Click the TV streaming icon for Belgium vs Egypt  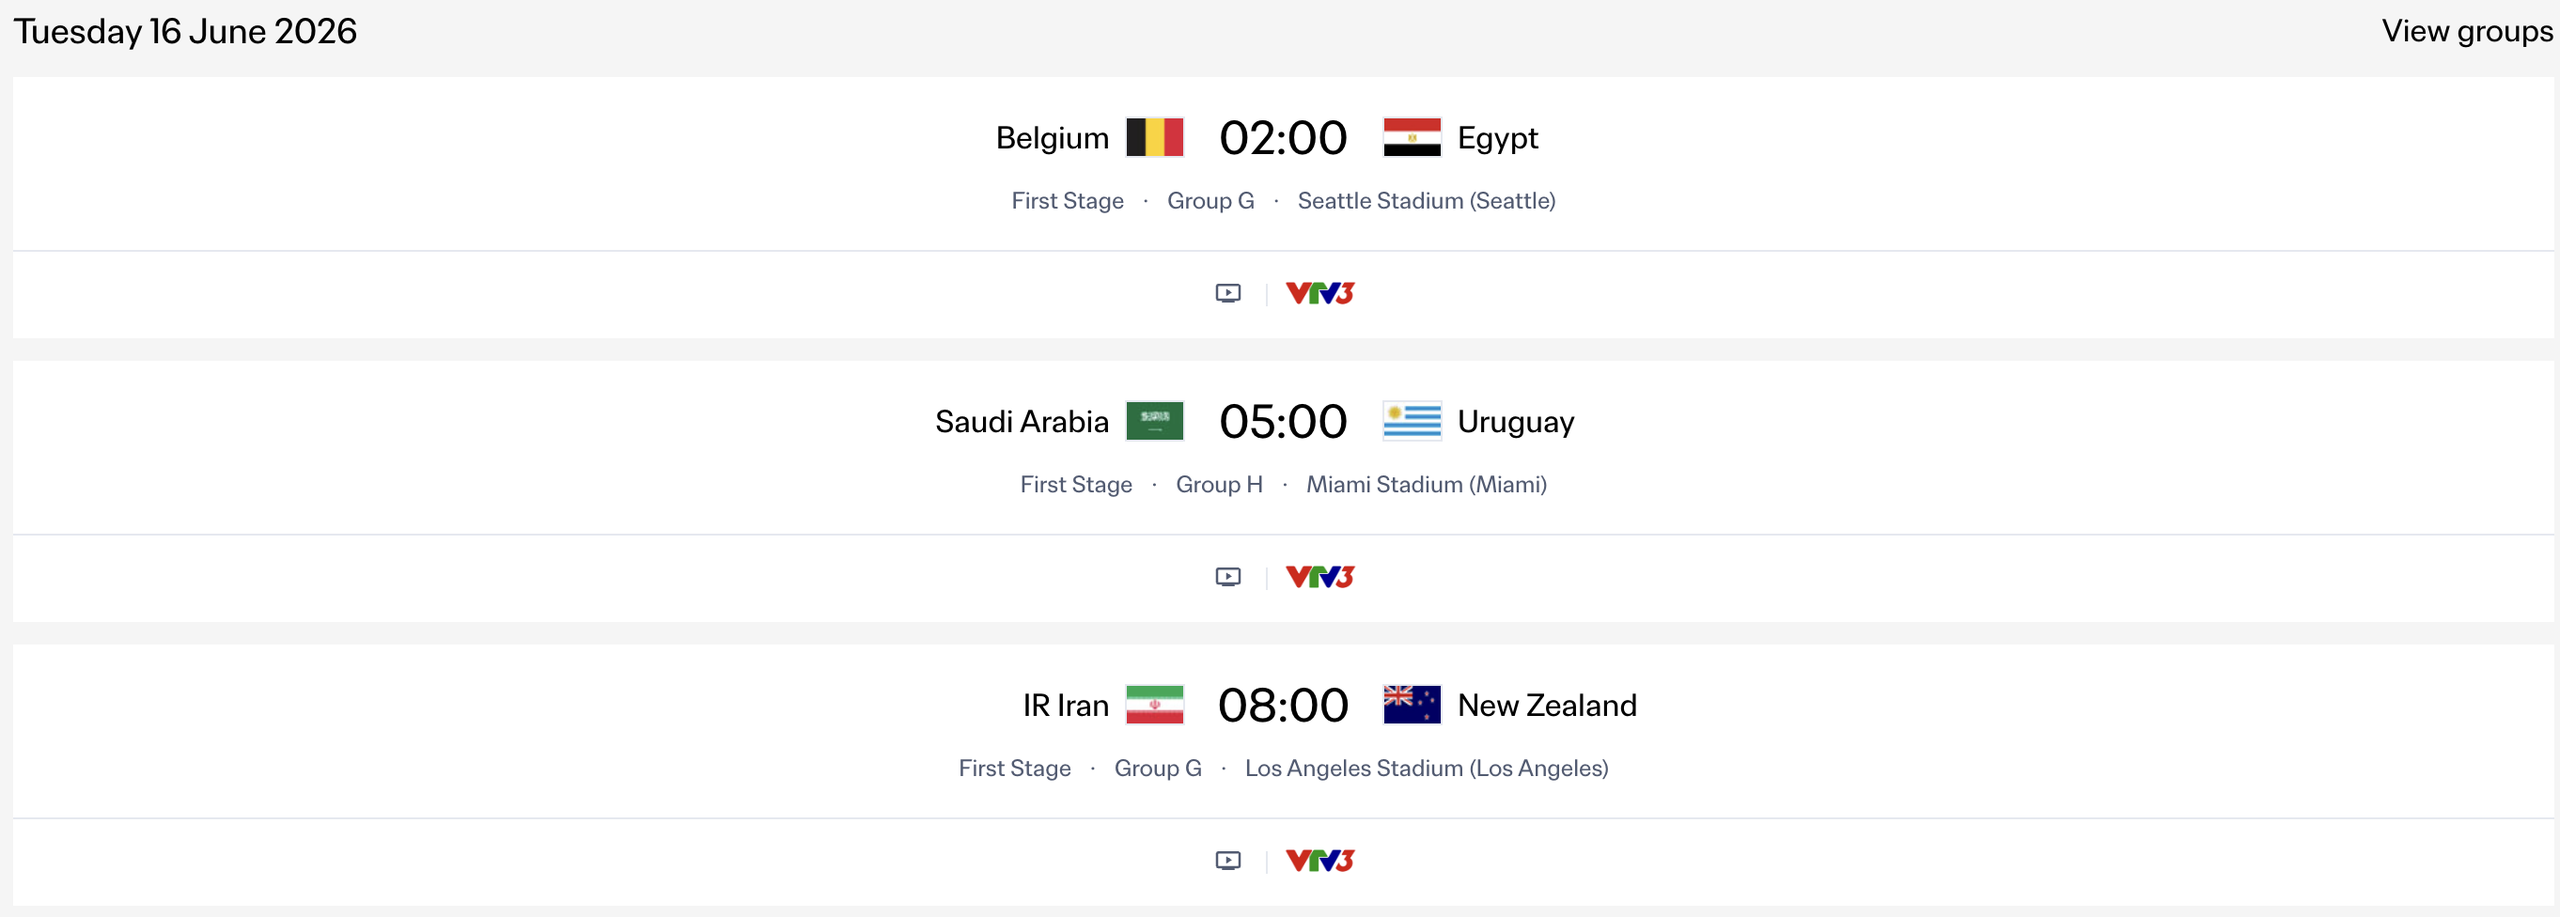coord(1228,293)
